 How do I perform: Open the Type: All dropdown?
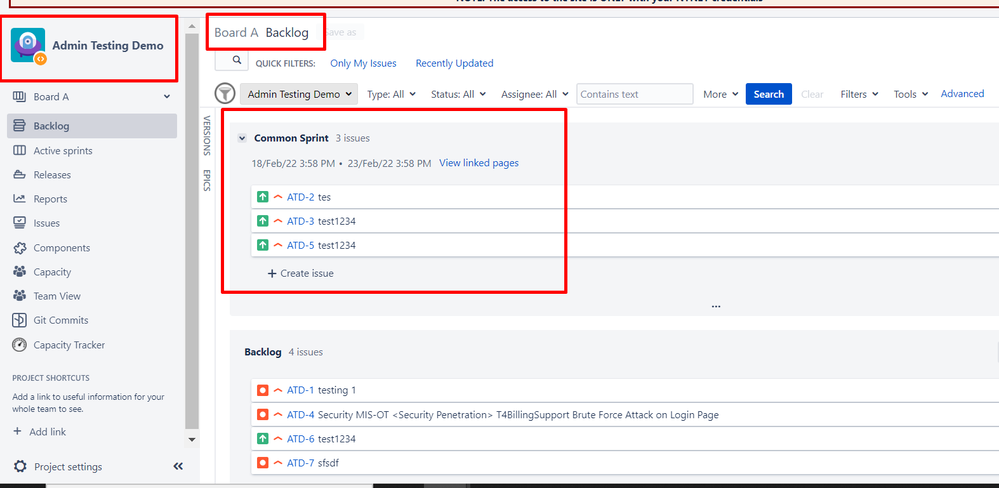[x=391, y=94]
